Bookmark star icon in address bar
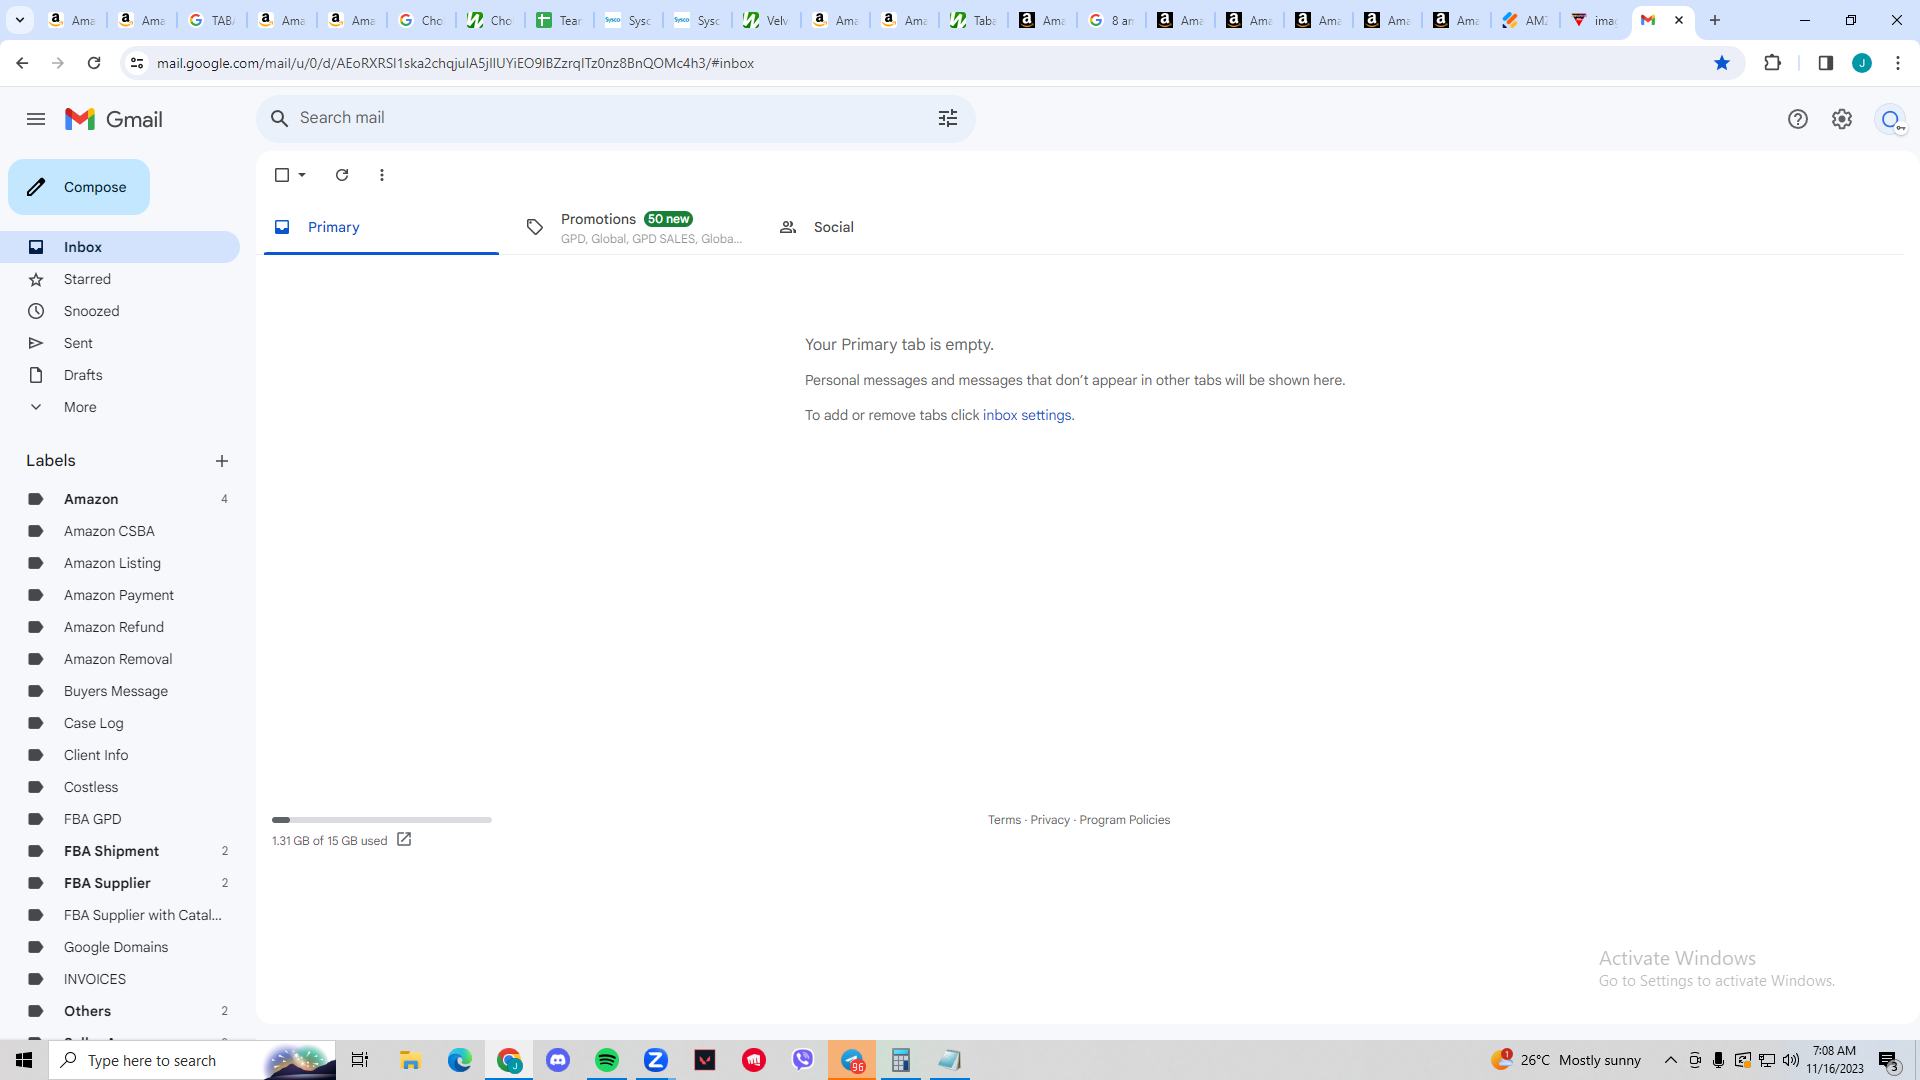This screenshot has height=1080, width=1920. (x=1722, y=63)
